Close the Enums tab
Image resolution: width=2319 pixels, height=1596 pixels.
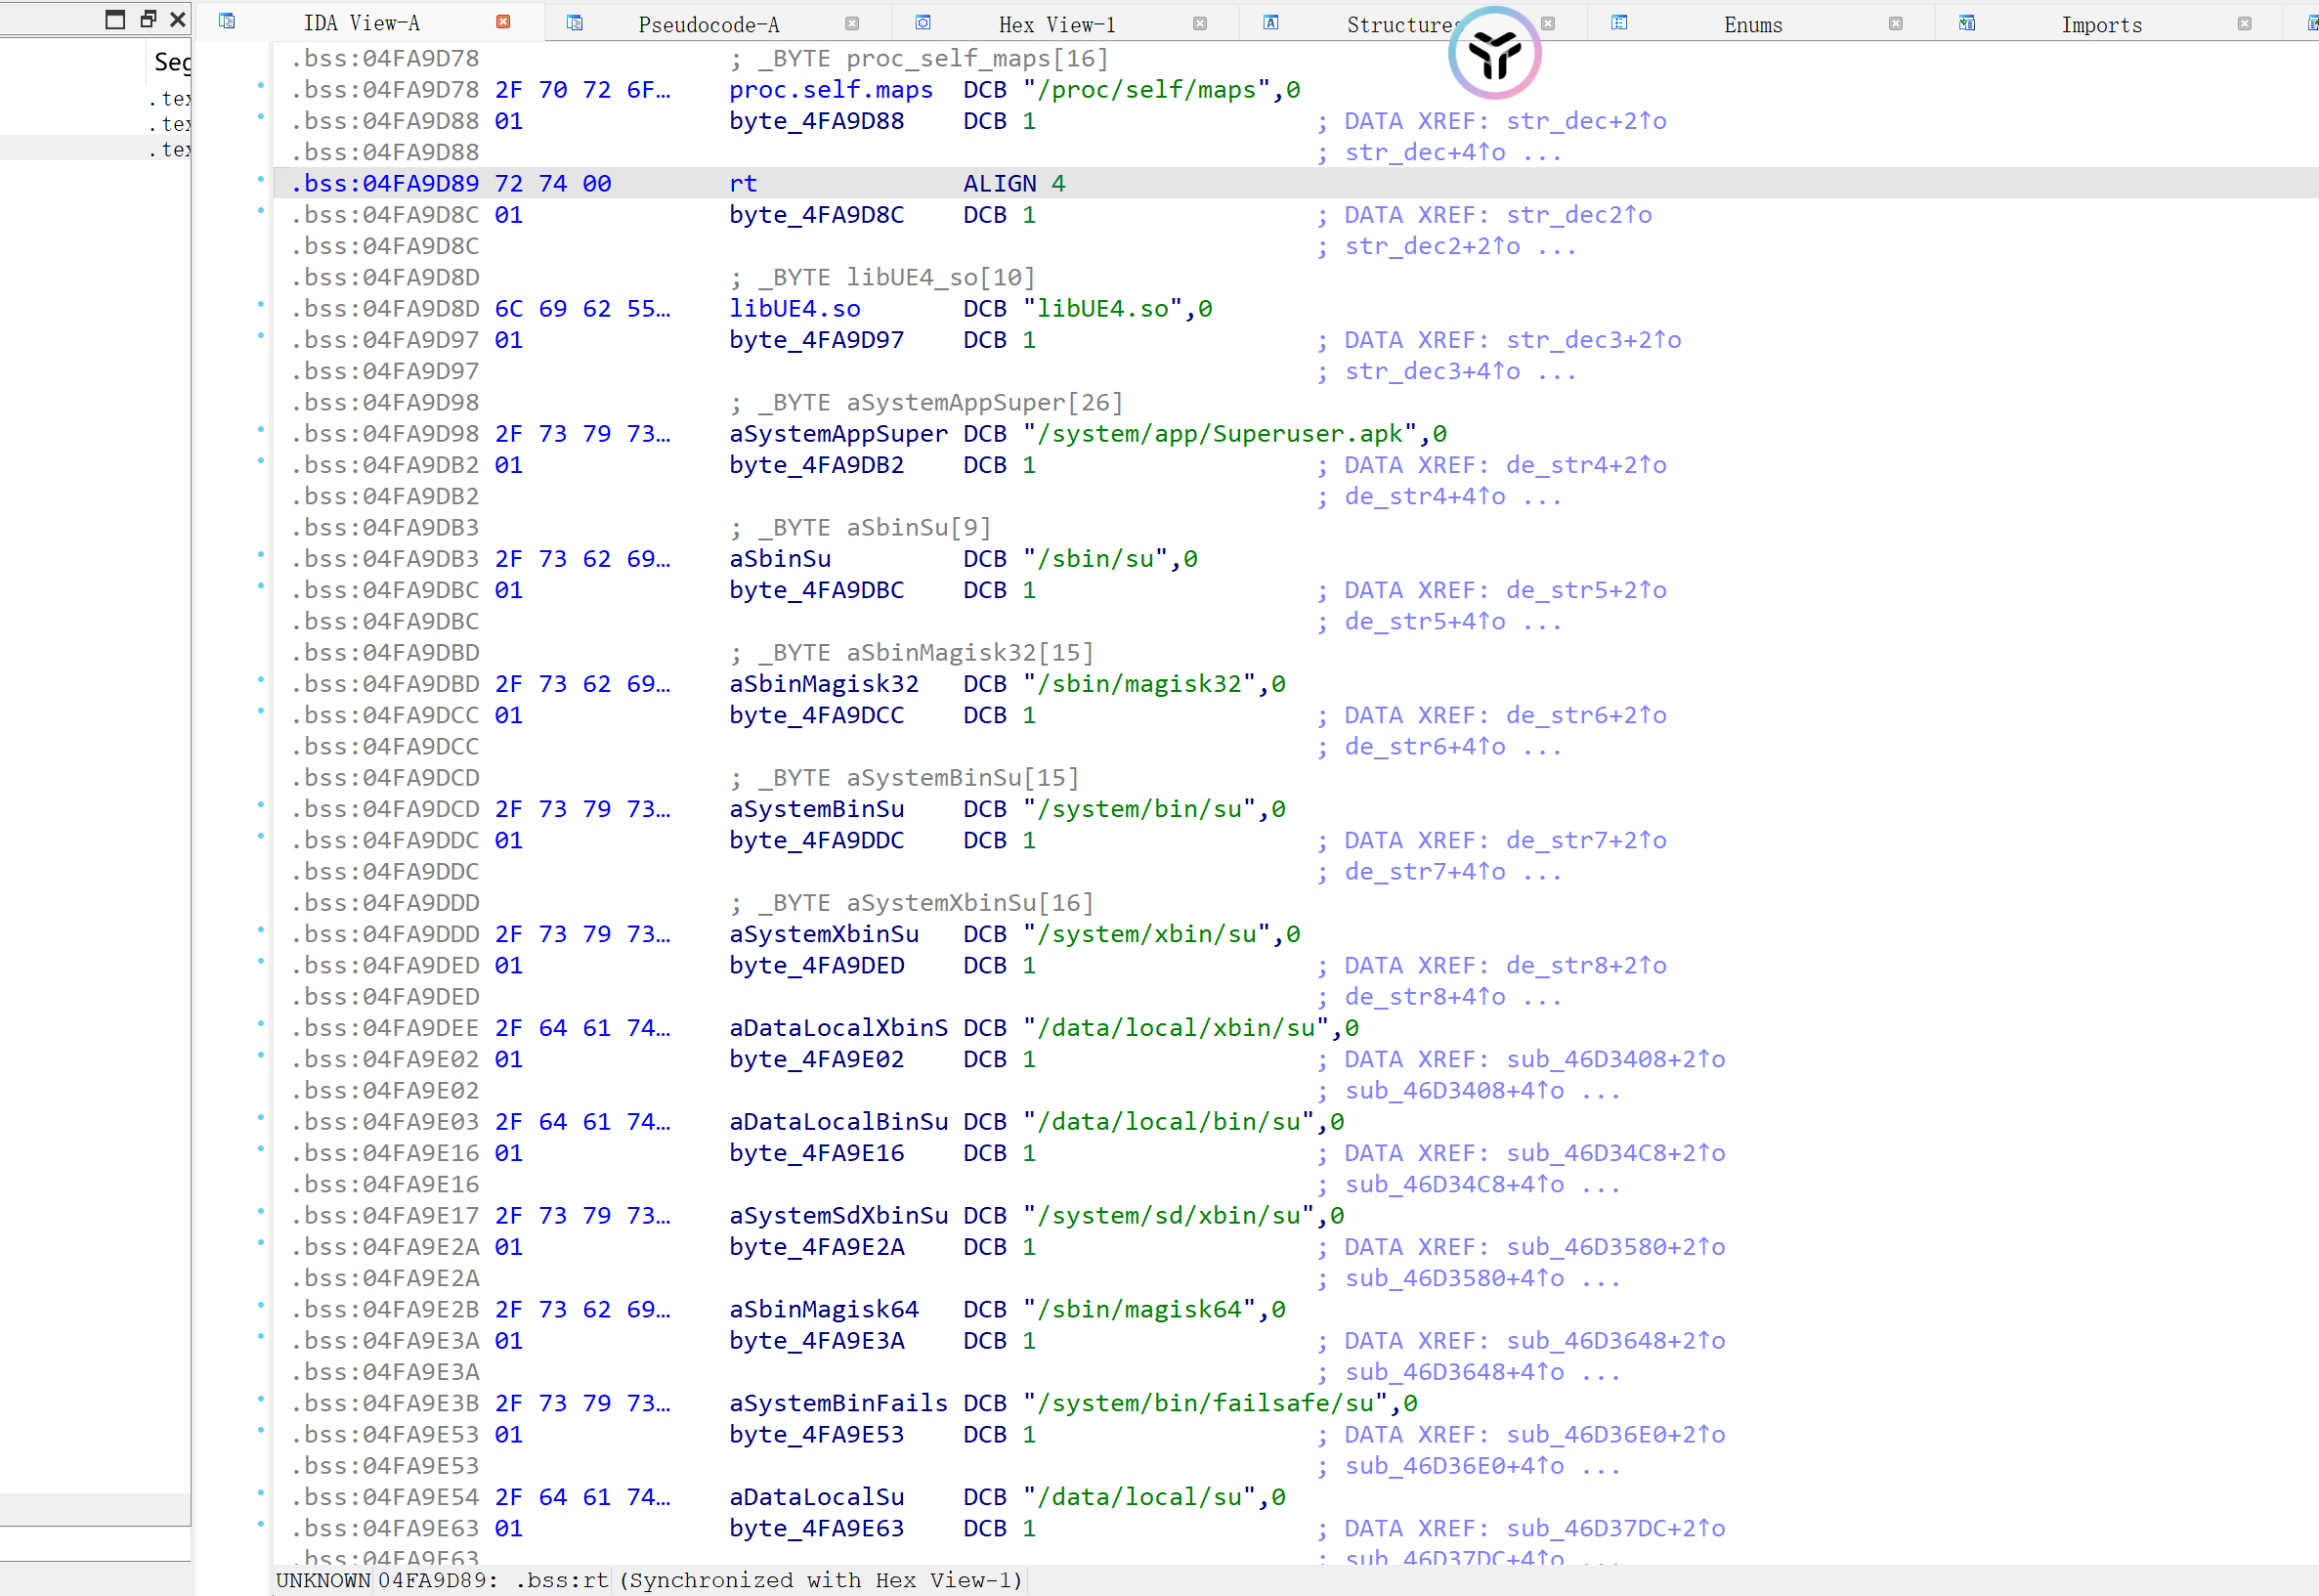point(1896,23)
